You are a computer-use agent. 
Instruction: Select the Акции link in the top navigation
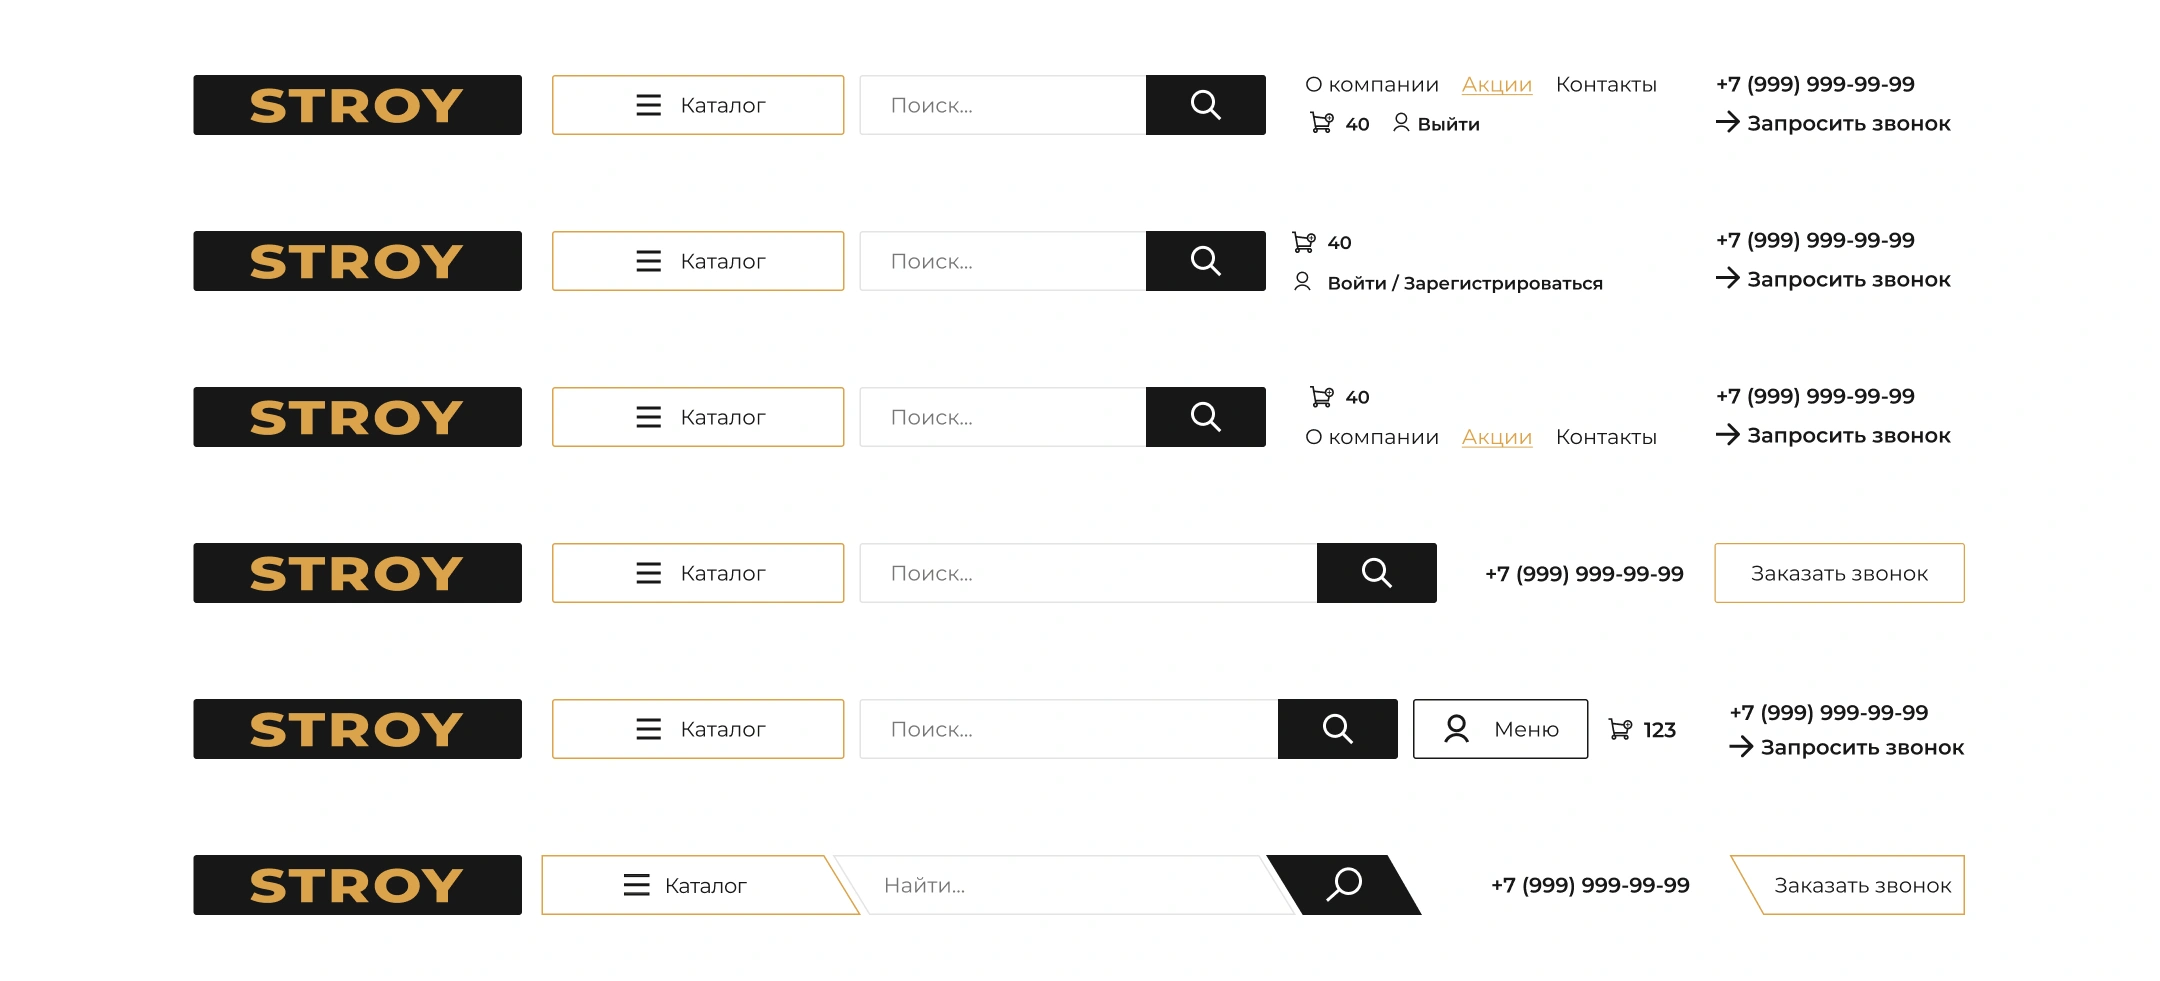tap(1496, 85)
